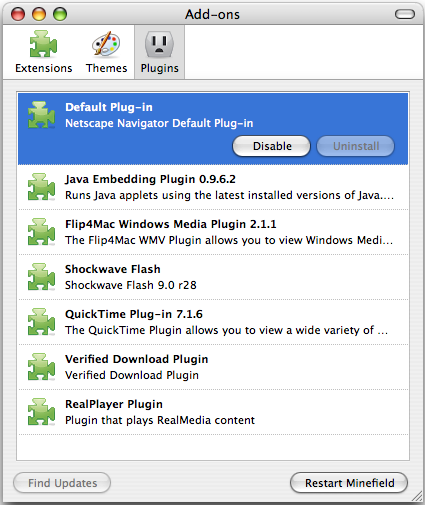Close the Add-ons window with red button

coord(18,14)
